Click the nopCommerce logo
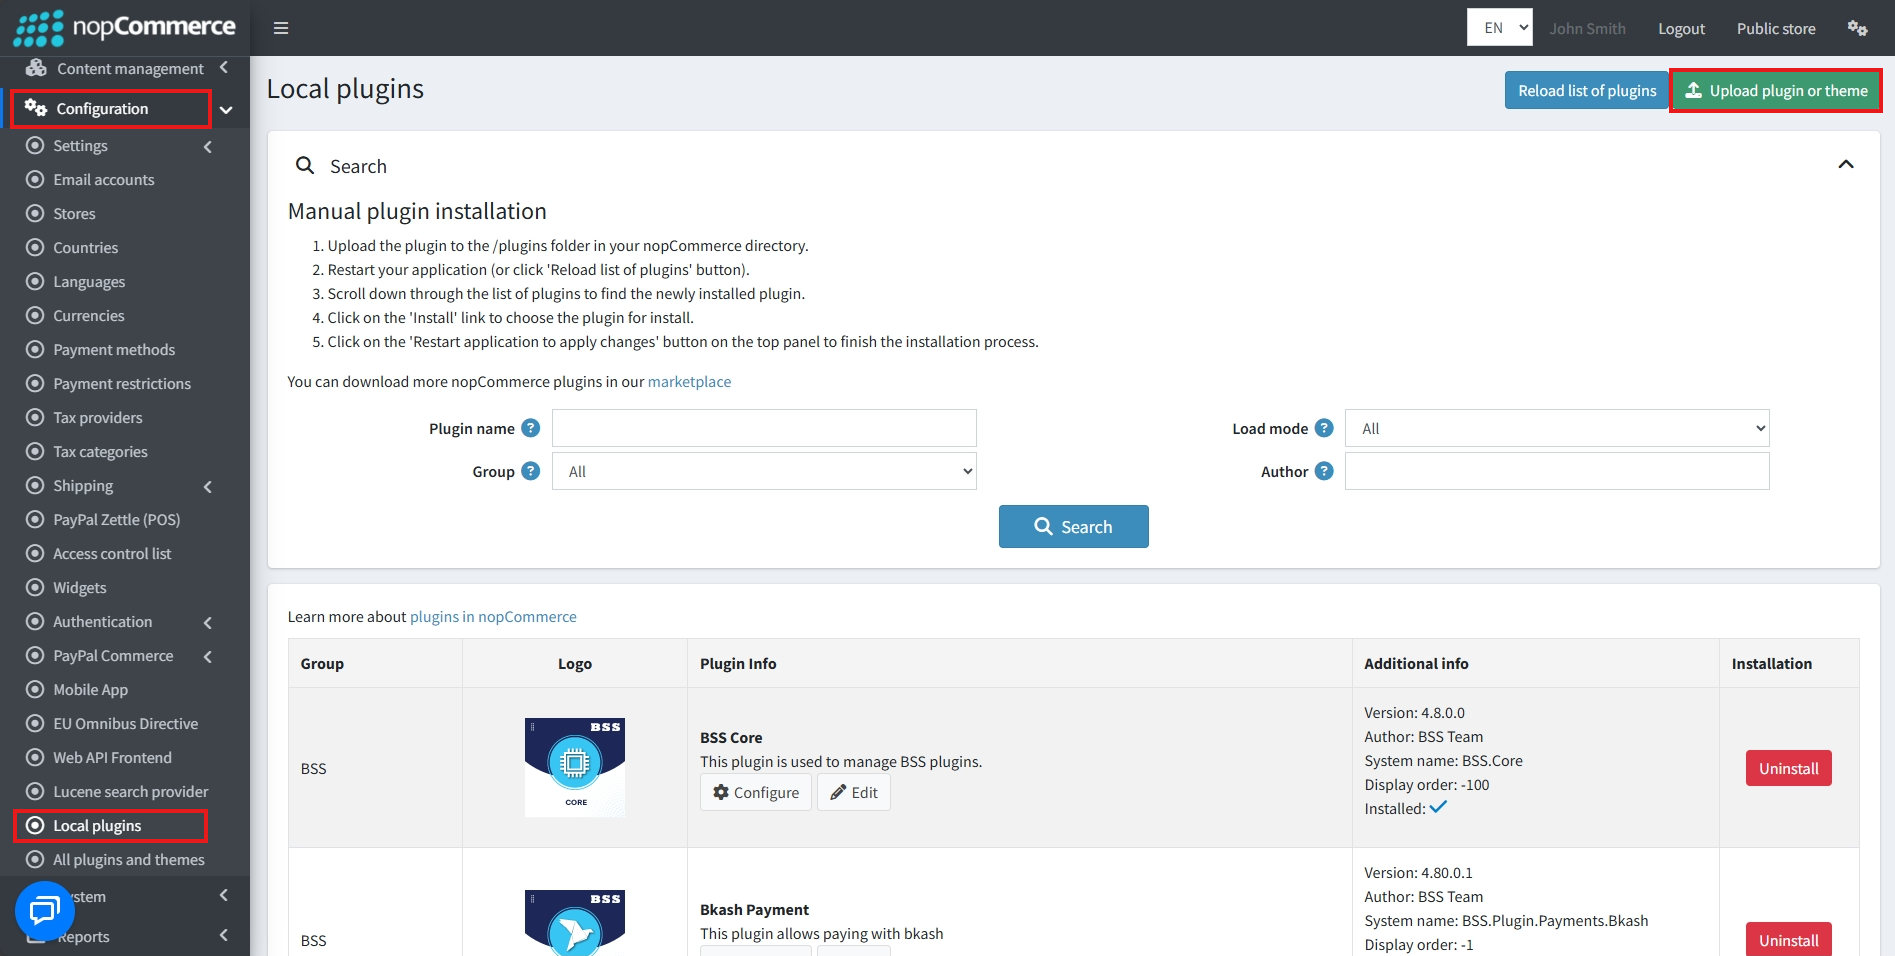The height and width of the screenshot is (956, 1895). coord(125,28)
